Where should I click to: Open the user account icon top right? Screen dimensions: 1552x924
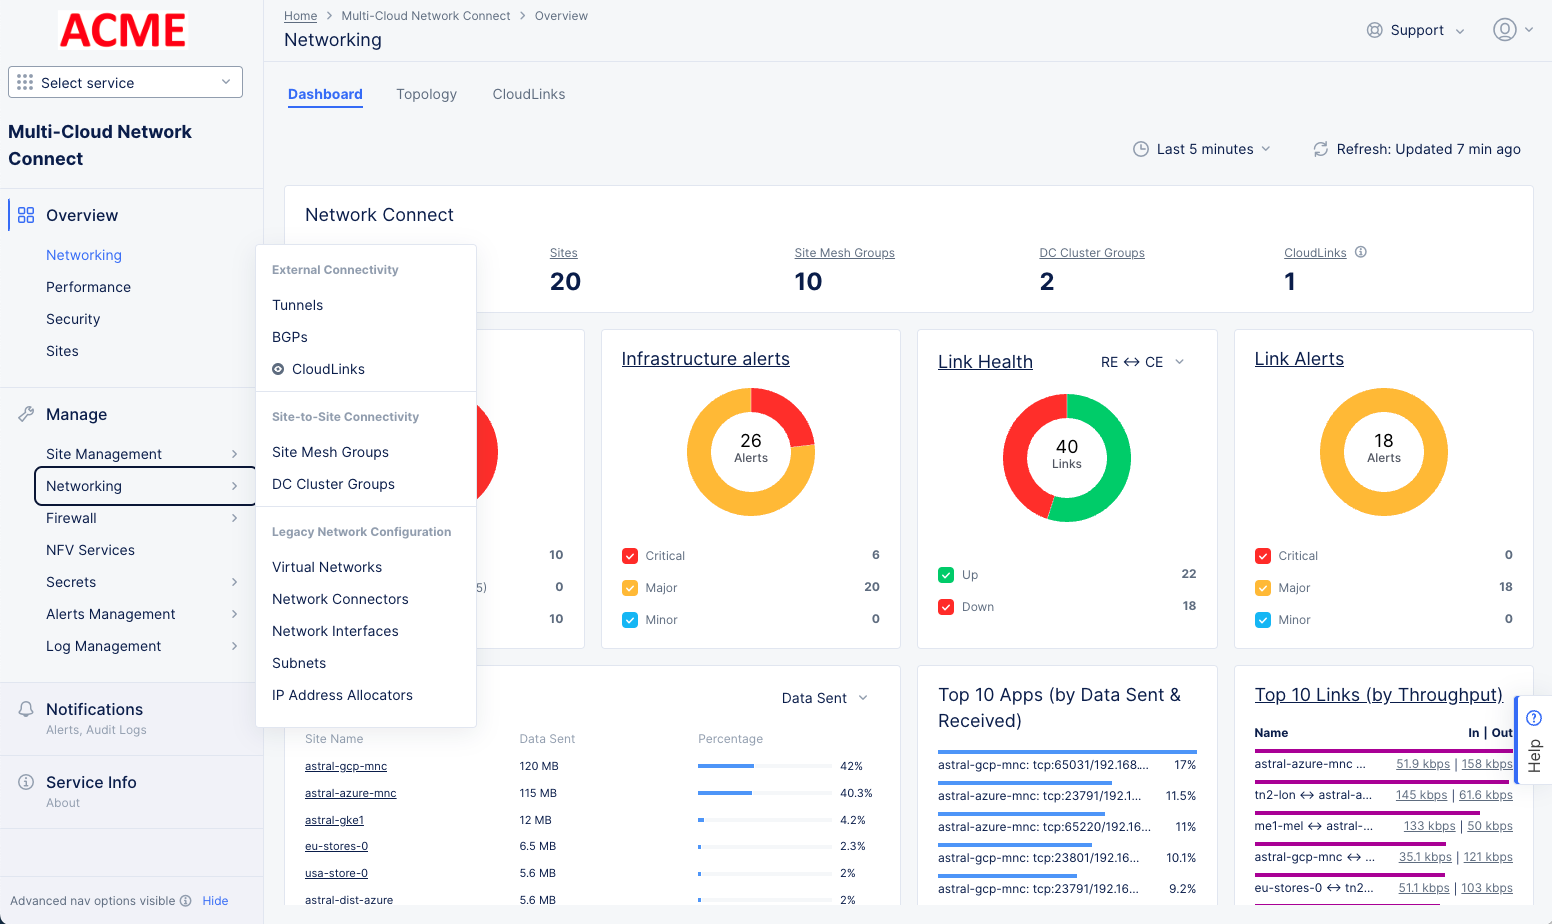click(1506, 29)
